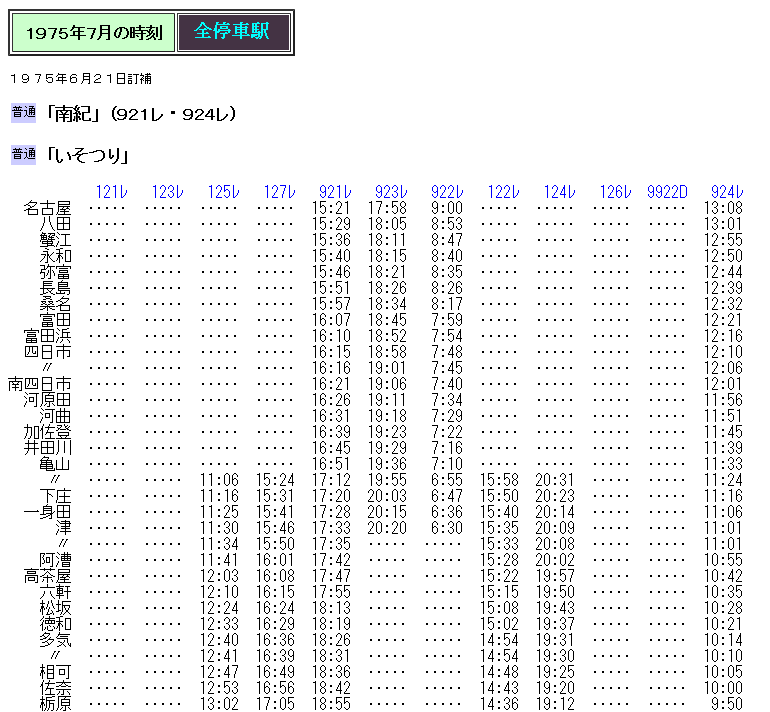Click station name 徳和

click(x=55, y=624)
